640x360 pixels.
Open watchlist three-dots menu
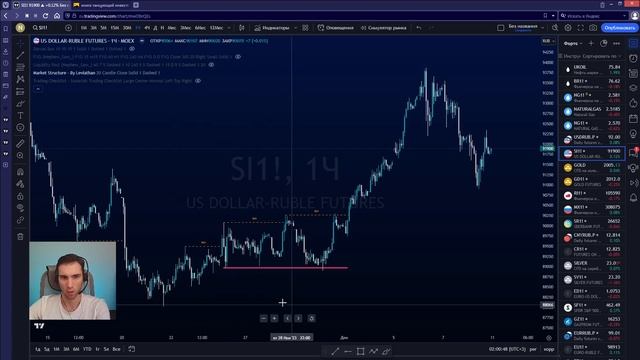pyautogui.click(x=616, y=43)
